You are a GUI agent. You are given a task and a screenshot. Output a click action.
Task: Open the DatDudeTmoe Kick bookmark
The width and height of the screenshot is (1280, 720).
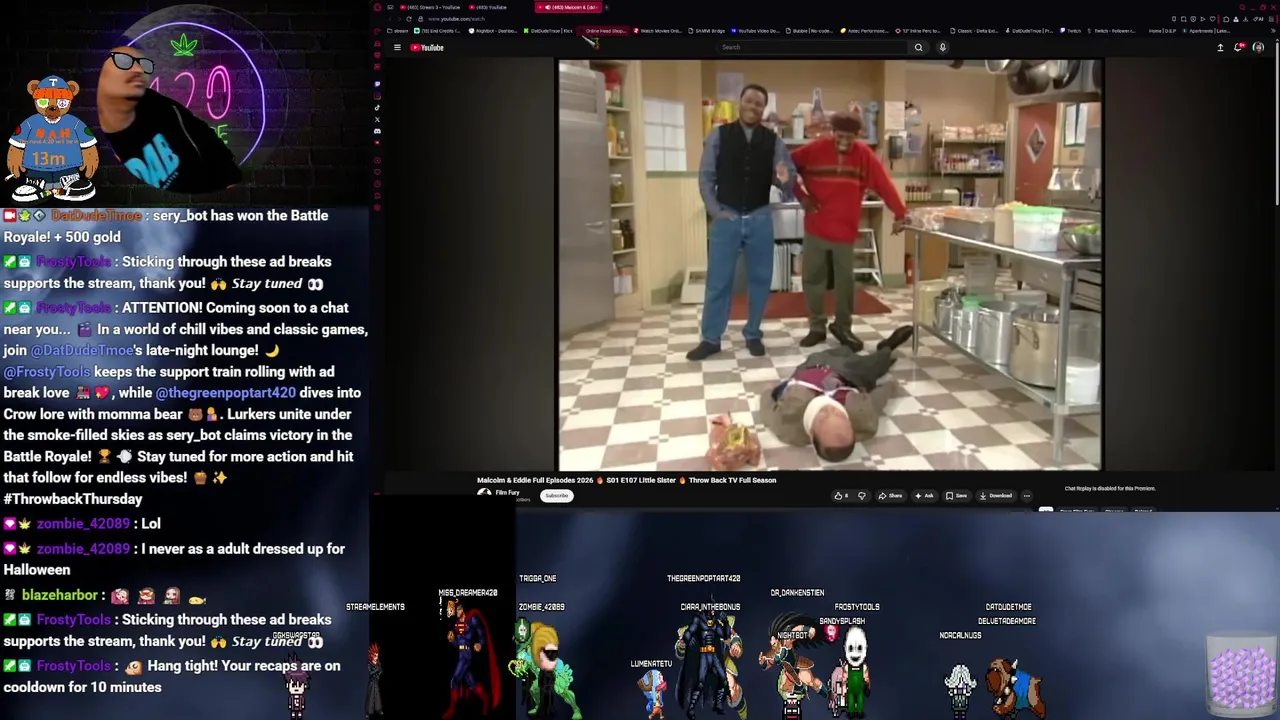548,31
